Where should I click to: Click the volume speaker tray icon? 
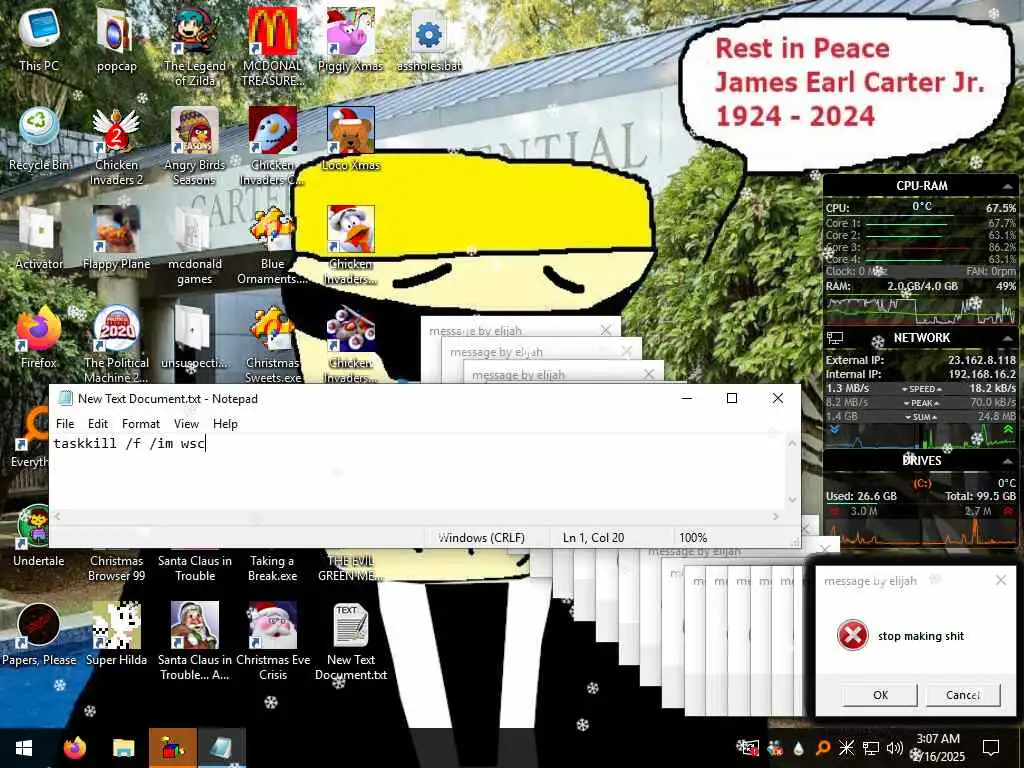tap(894, 748)
